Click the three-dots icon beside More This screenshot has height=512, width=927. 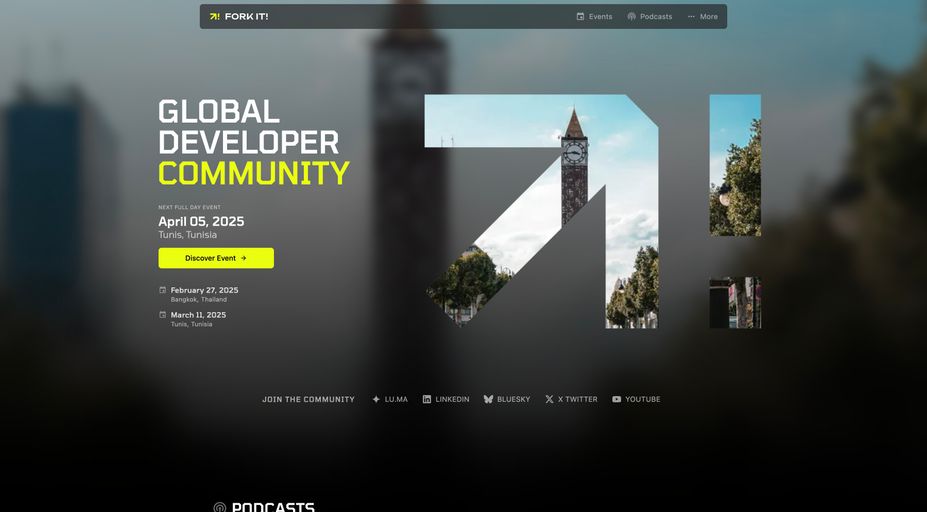[x=691, y=17]
